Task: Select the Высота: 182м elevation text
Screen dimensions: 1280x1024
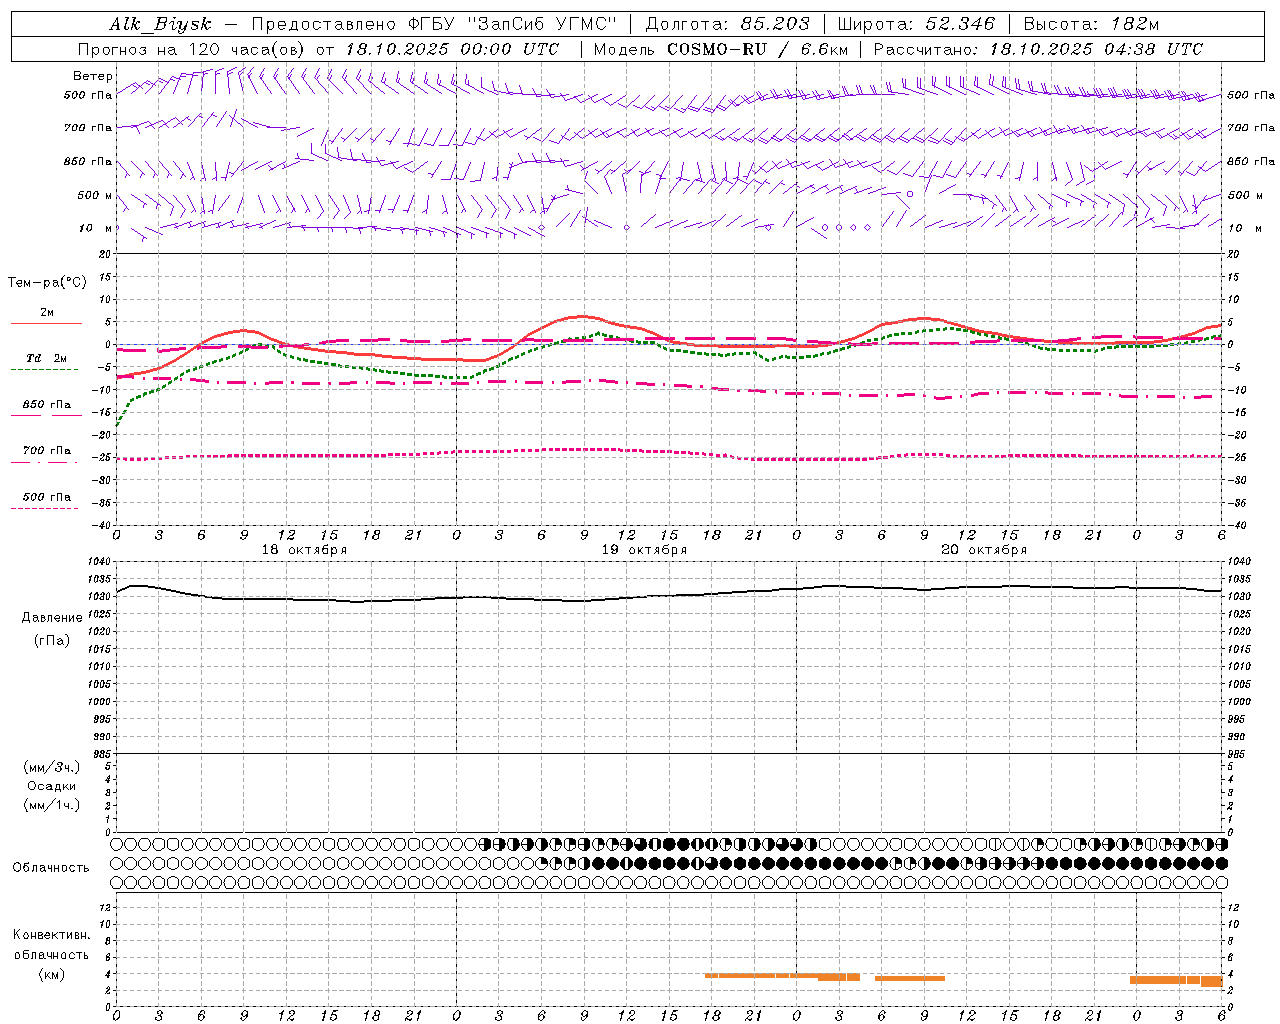Action: pos(1091,24)
